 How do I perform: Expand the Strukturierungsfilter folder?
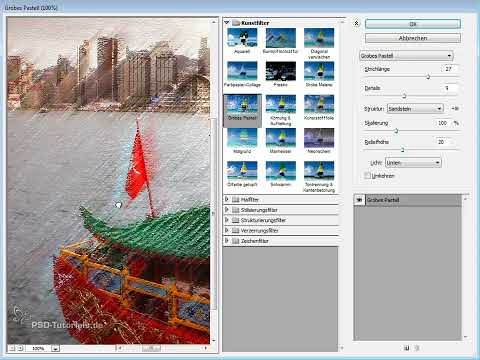(x=227, y=220)
